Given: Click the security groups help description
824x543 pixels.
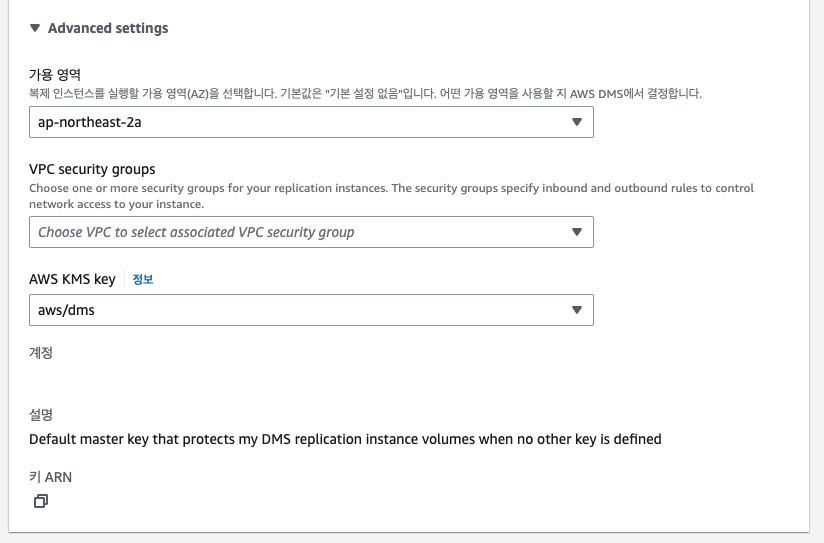Looking at the screenshot, I should (391, 195).
